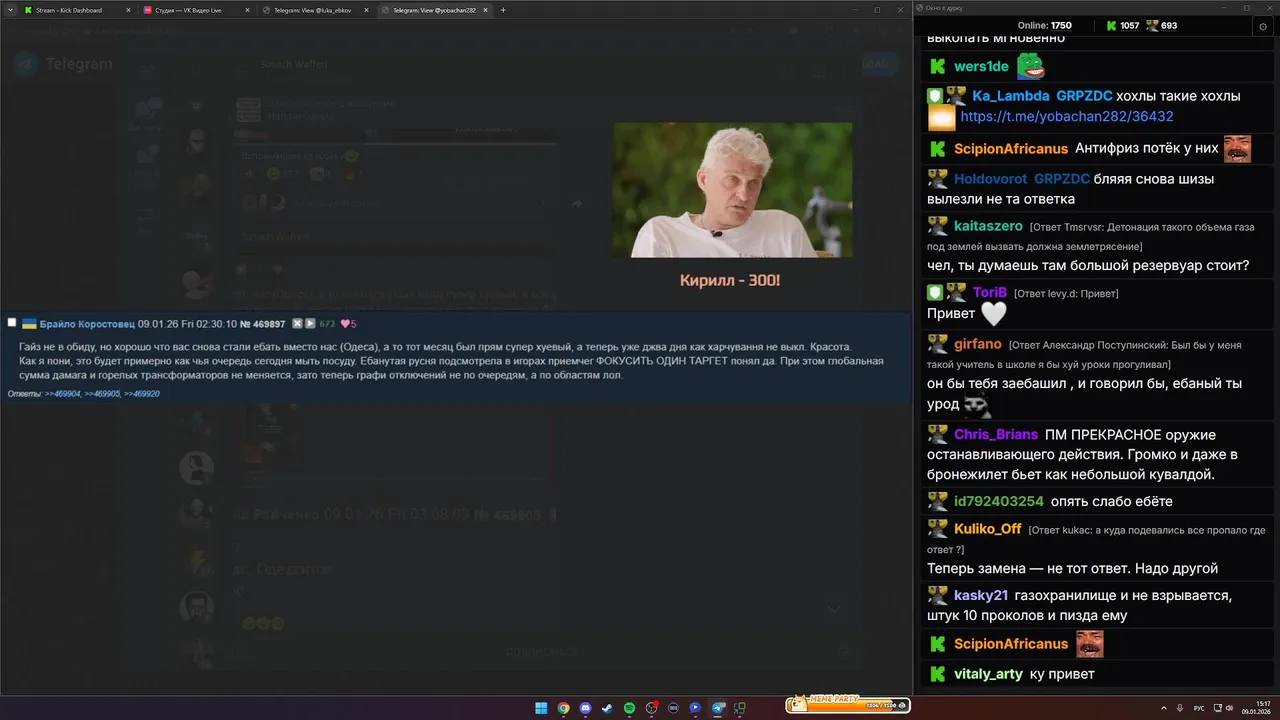Click Meme Party progress bar widget
1280x720 pixels.
tap(847, 704)
